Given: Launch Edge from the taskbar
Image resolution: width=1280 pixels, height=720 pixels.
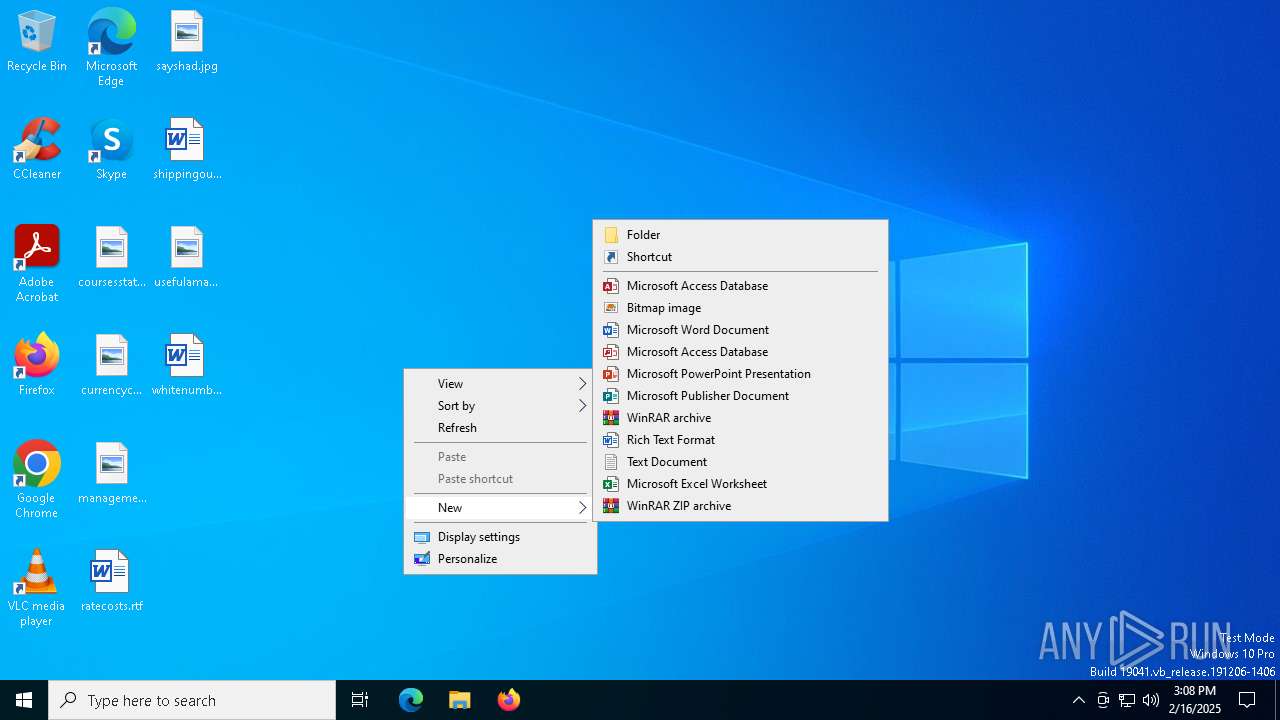Looking at the screenshot, I should (411, 700).
